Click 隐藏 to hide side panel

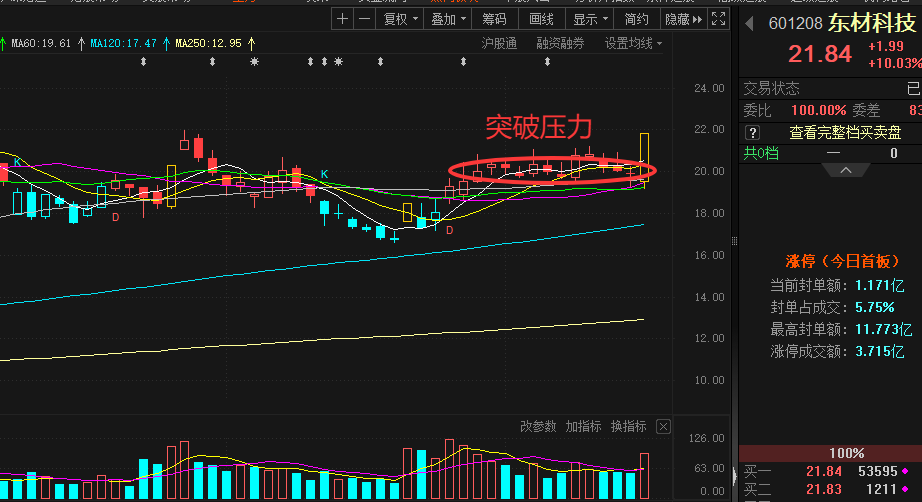tap(683, 19)
